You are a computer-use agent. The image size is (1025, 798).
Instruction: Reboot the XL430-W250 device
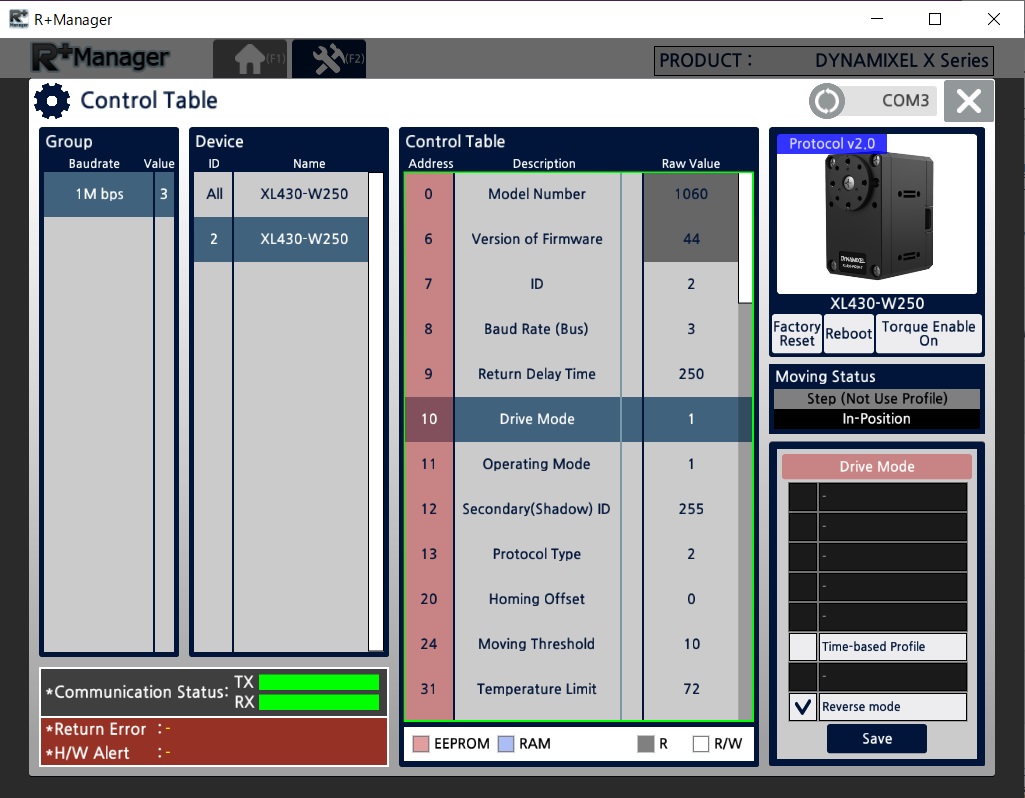[849, 333]
